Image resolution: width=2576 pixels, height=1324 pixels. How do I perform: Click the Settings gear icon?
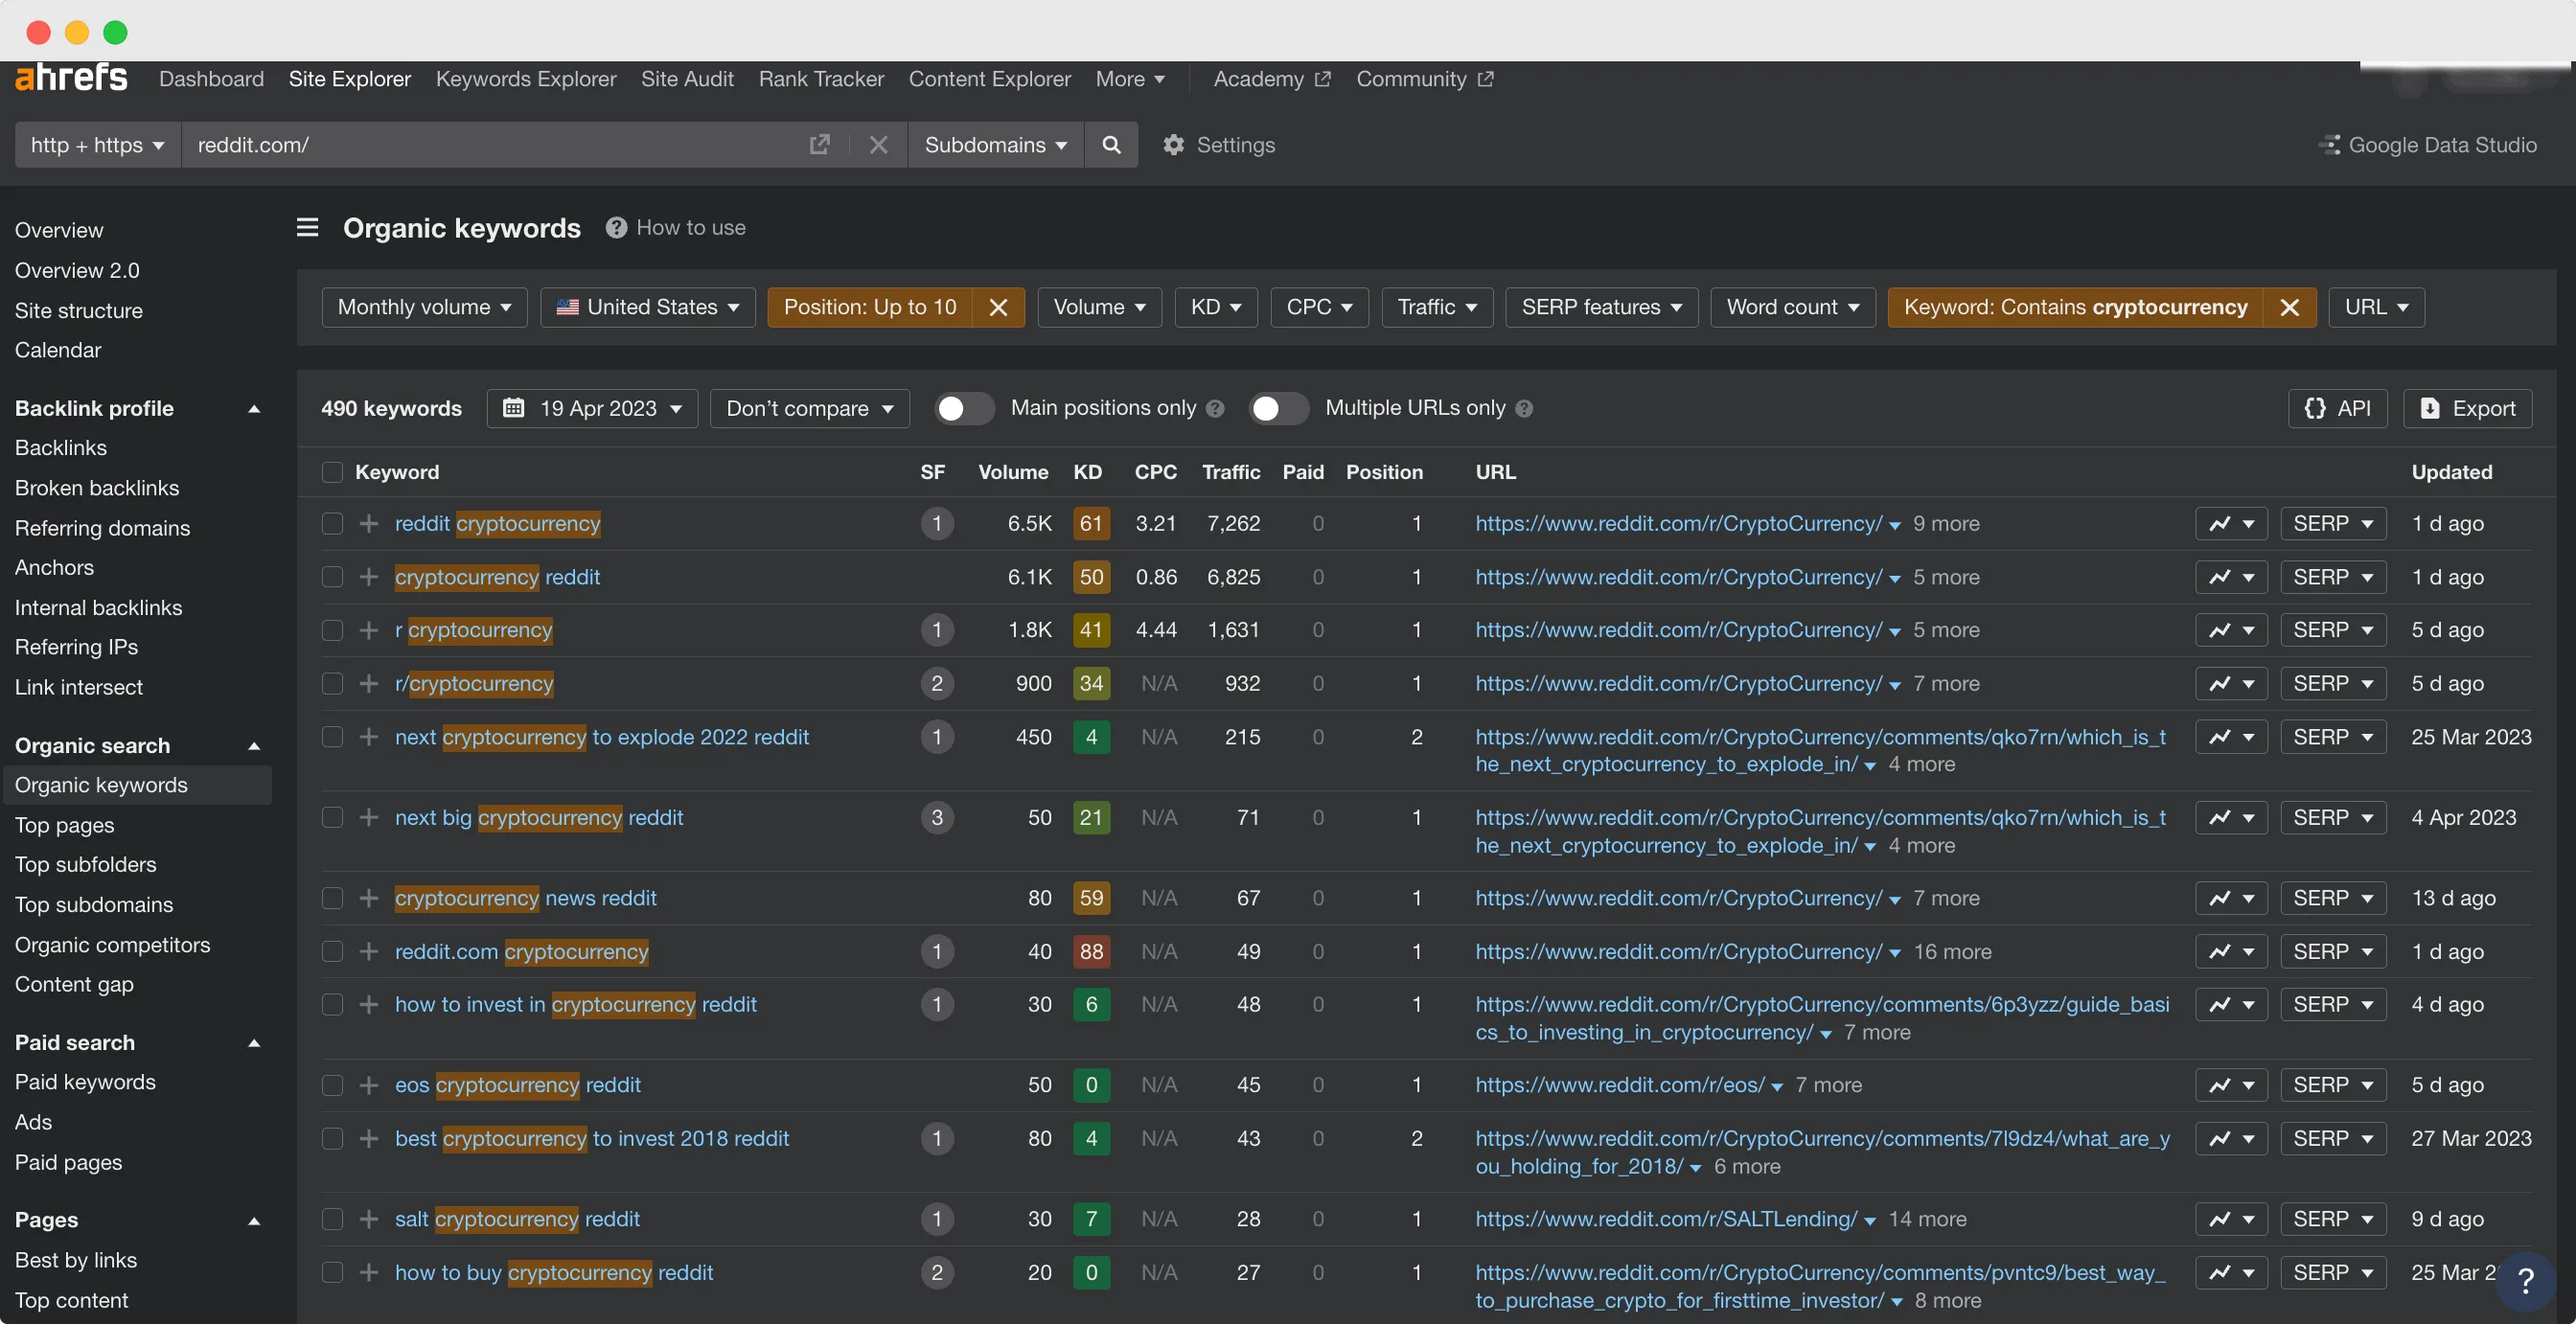tap(1173, 145)
